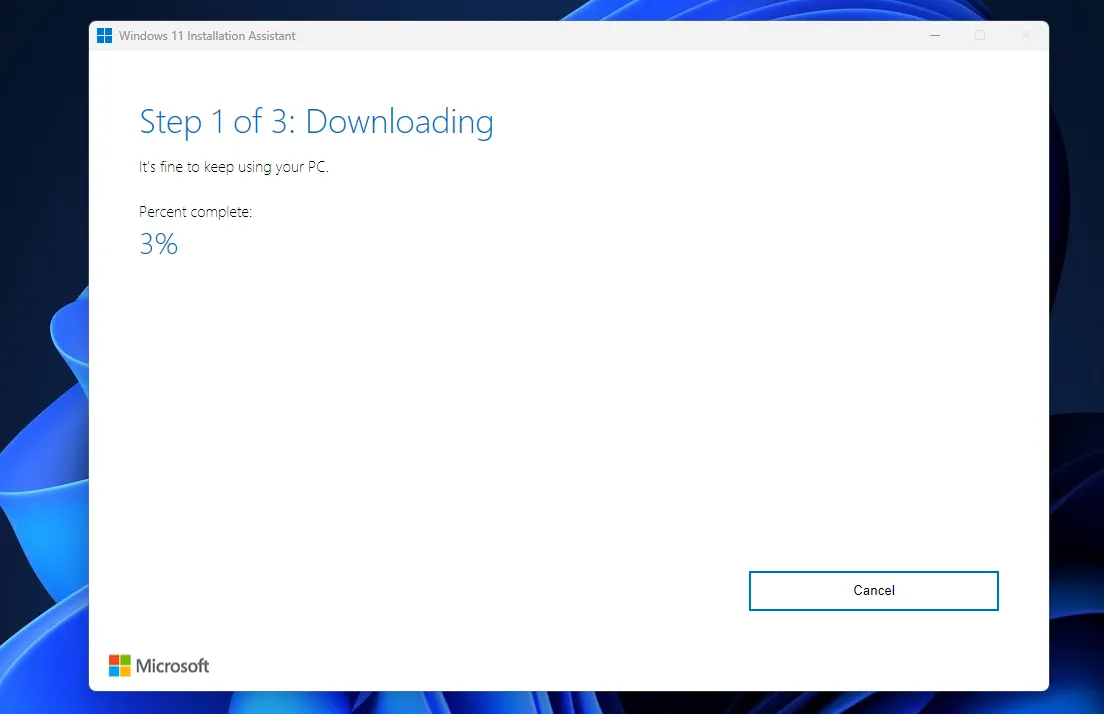Click the "Windows 11 Installation Assistant" title text
The width and height of the screenshot is (1104, 714).
tap(207, 36)
